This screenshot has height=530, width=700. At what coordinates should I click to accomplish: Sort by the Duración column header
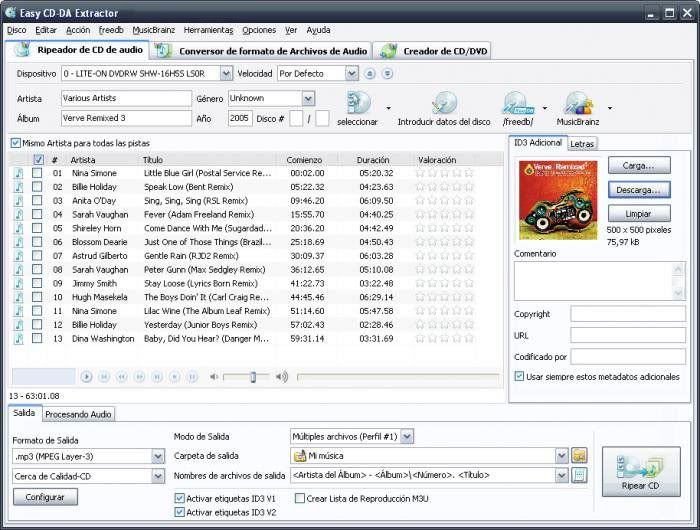(373, 159)
